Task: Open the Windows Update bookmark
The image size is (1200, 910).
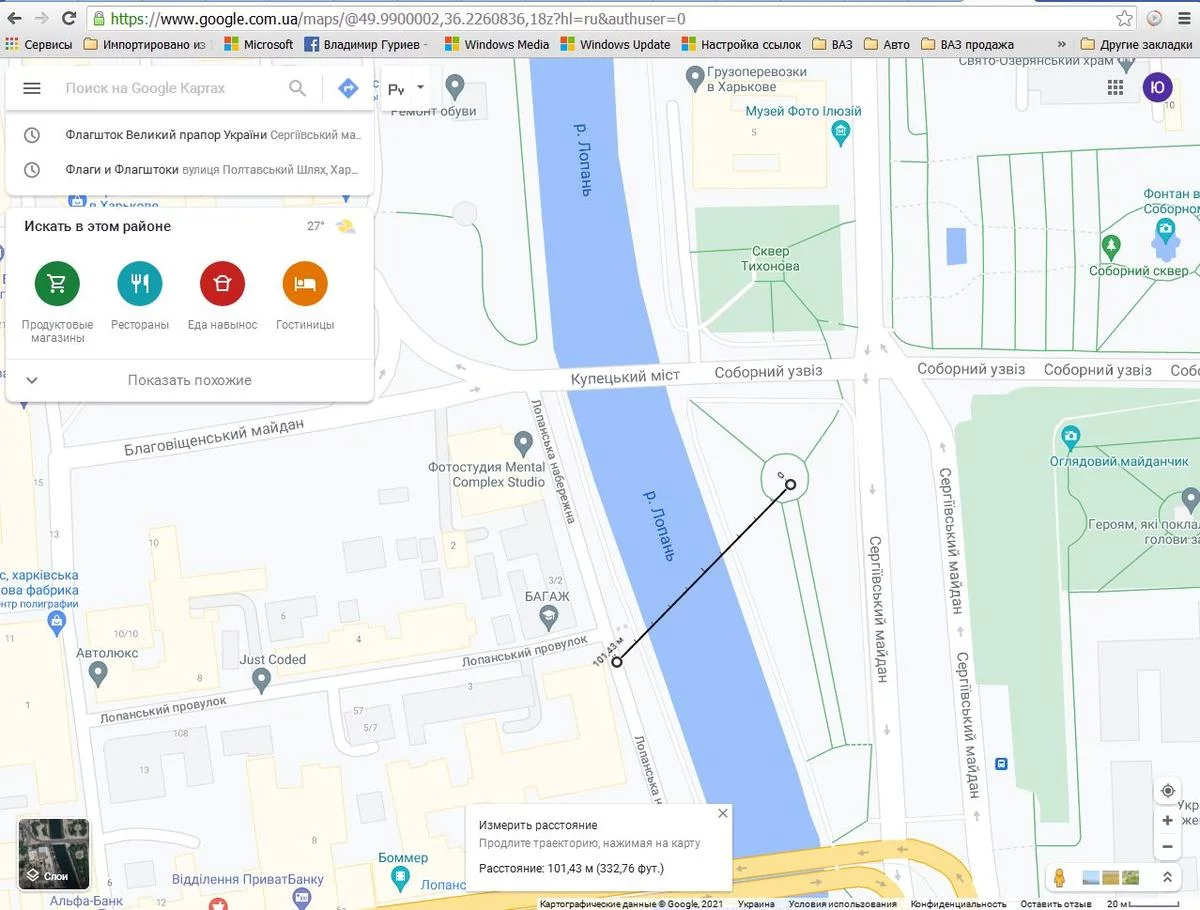Action: pyautogui.click(x=616, y=44)
